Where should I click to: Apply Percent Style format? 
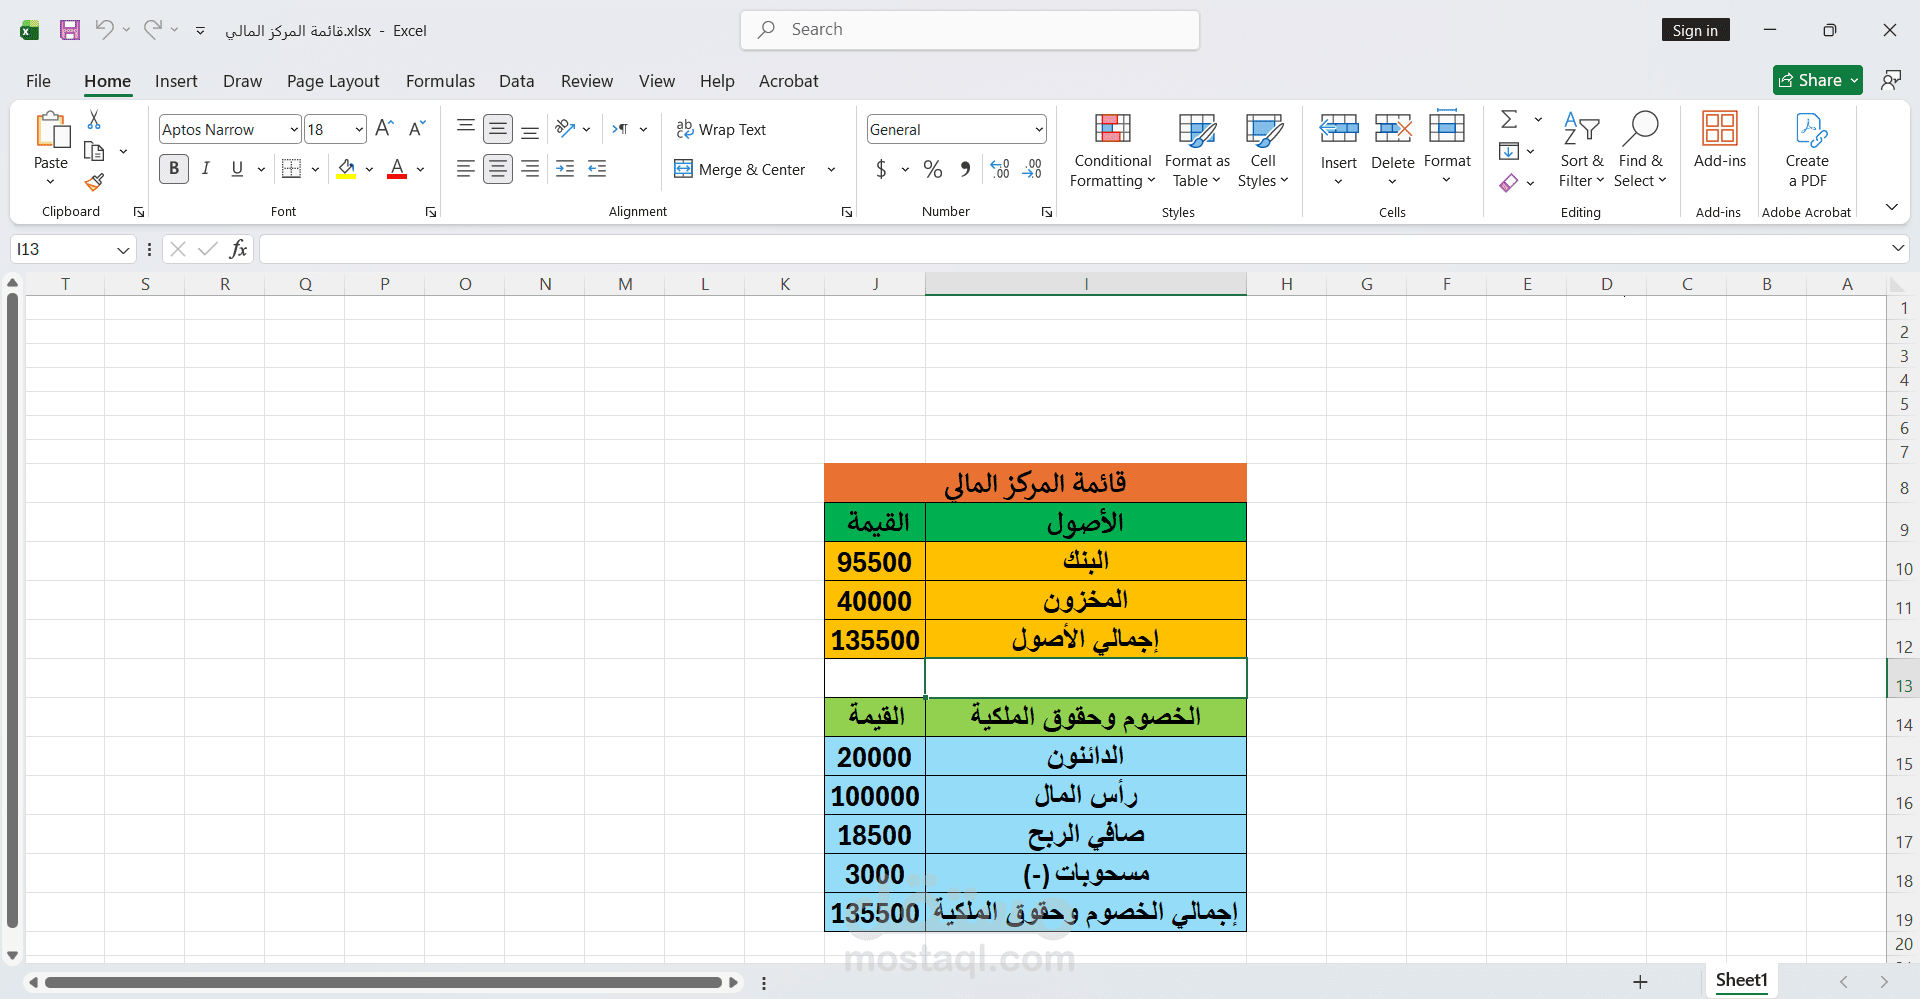[933, 169]
